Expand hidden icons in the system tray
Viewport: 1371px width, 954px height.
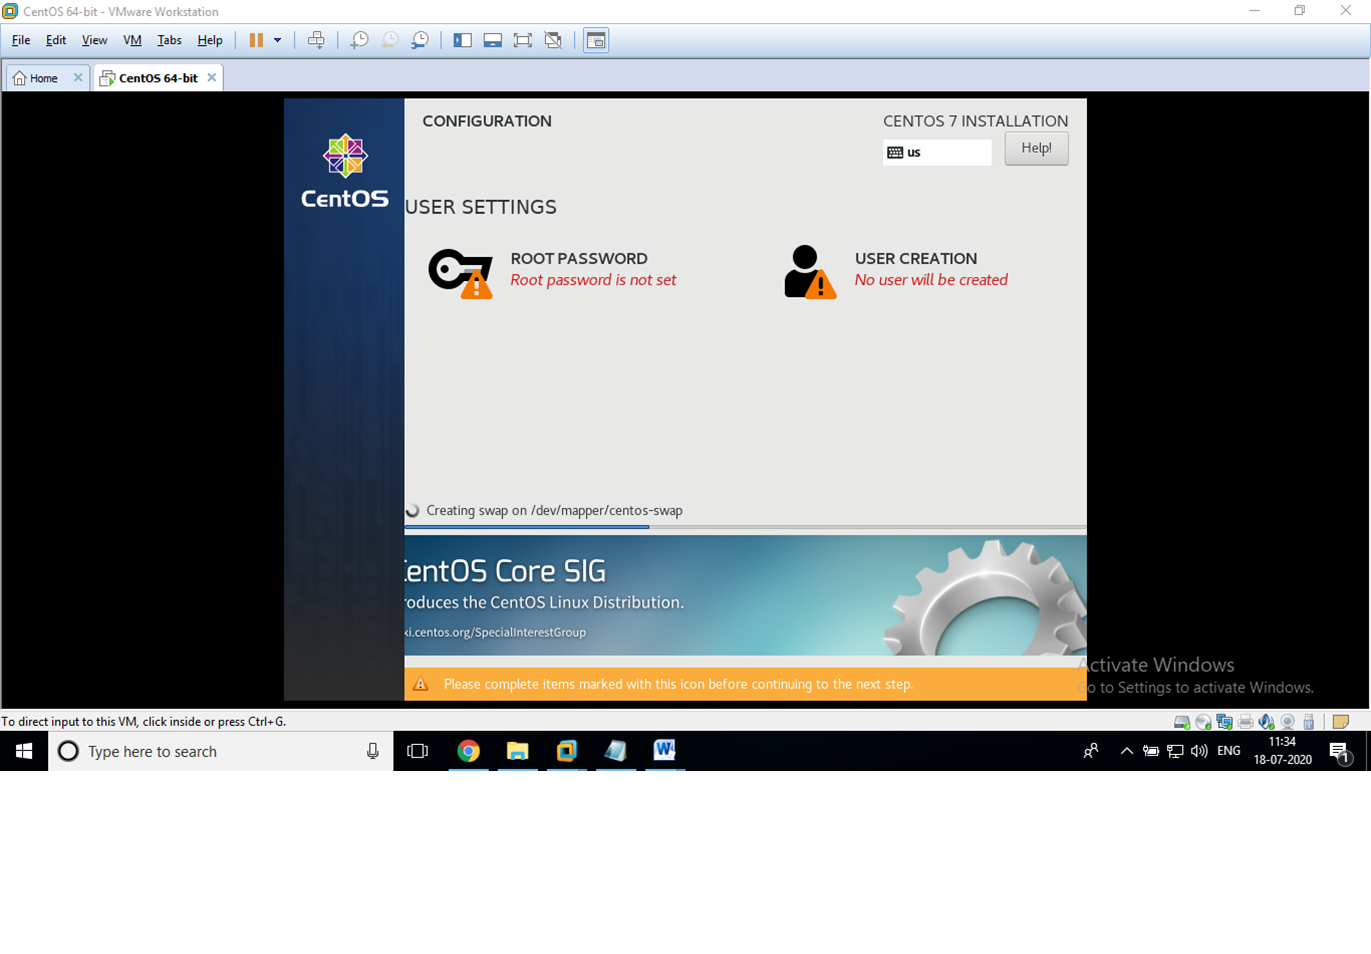click(1126, 751)
